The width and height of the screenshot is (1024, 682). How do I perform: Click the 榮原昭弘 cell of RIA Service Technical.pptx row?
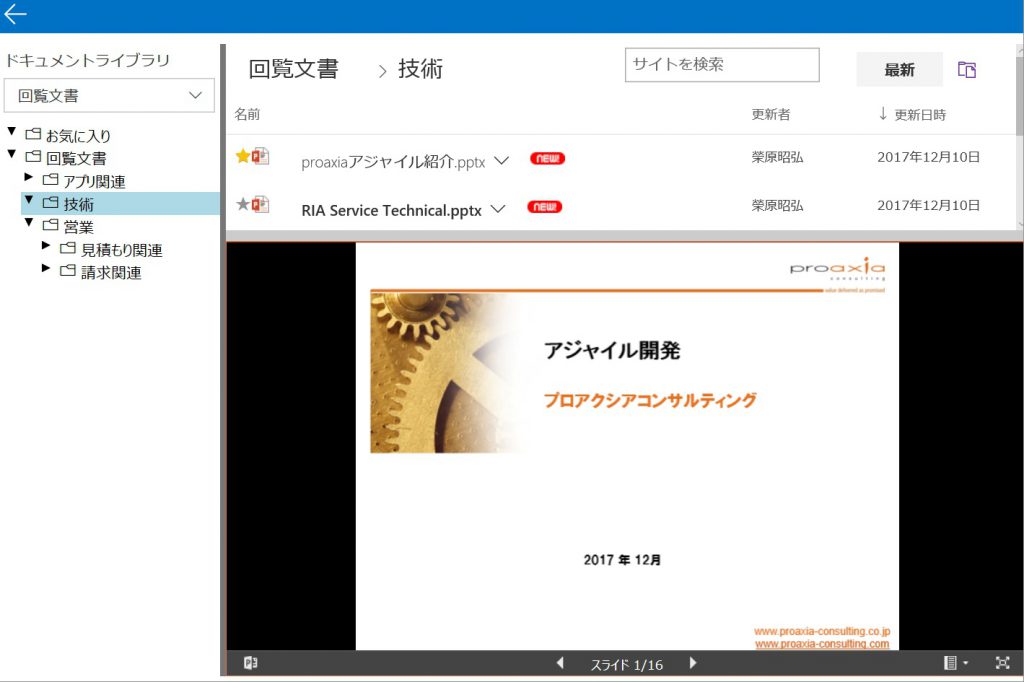point(777,205)
